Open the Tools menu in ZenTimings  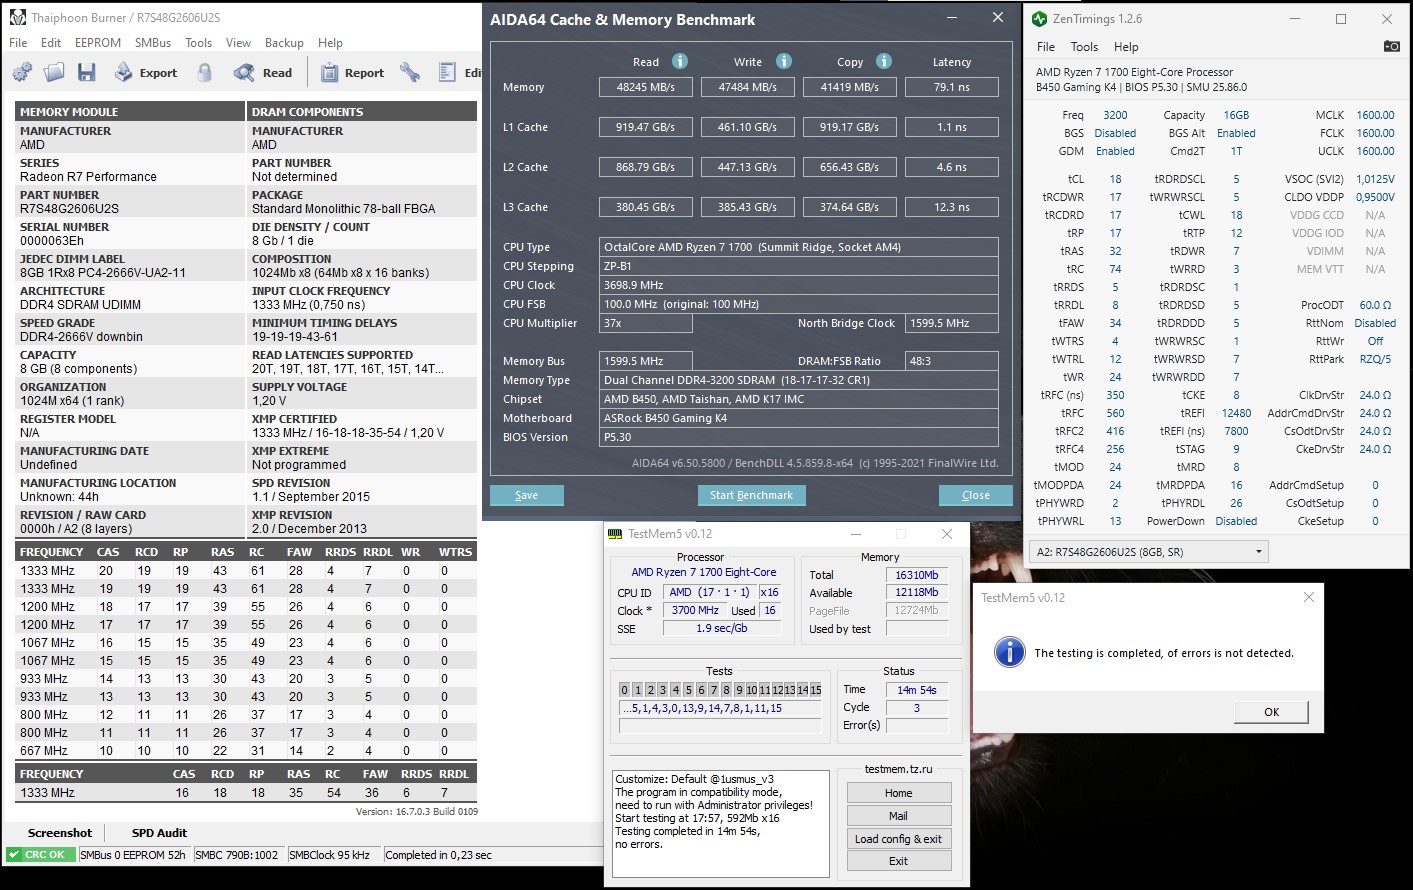[x=1084, y=47]
